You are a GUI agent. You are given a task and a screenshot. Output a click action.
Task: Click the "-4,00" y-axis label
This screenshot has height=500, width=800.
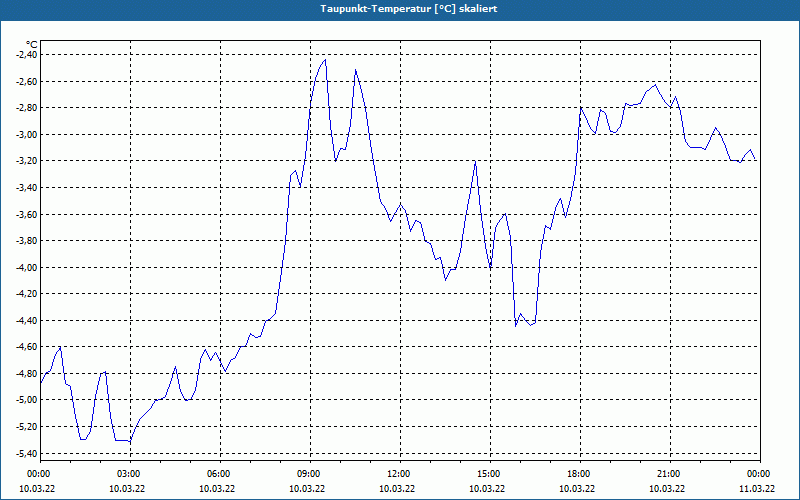coord(25,267)
